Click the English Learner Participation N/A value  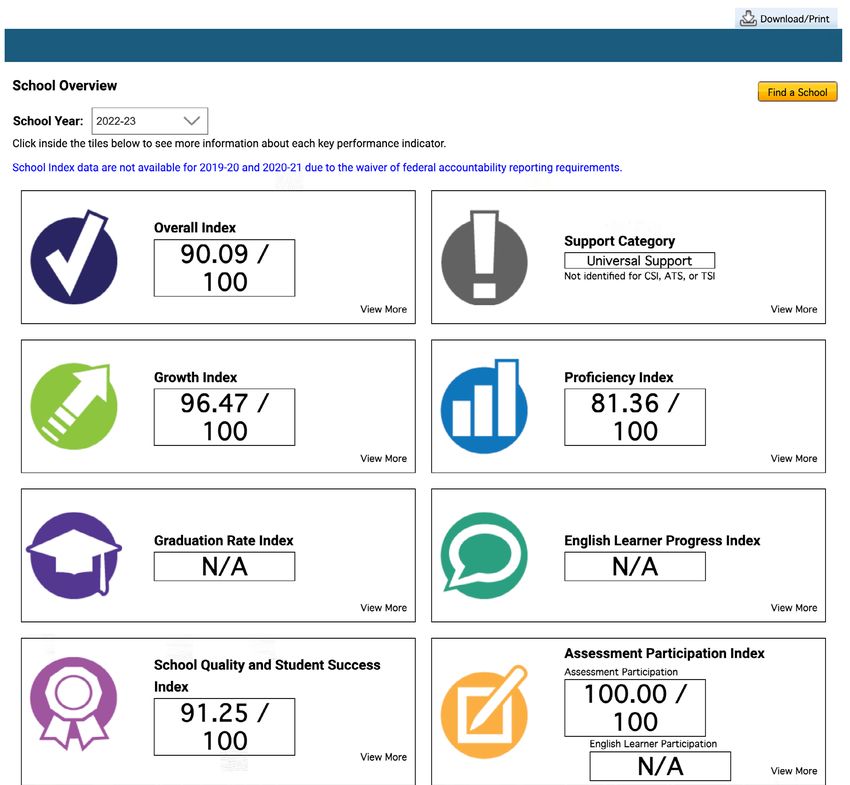pyautogui.click(x=660, y=766)
